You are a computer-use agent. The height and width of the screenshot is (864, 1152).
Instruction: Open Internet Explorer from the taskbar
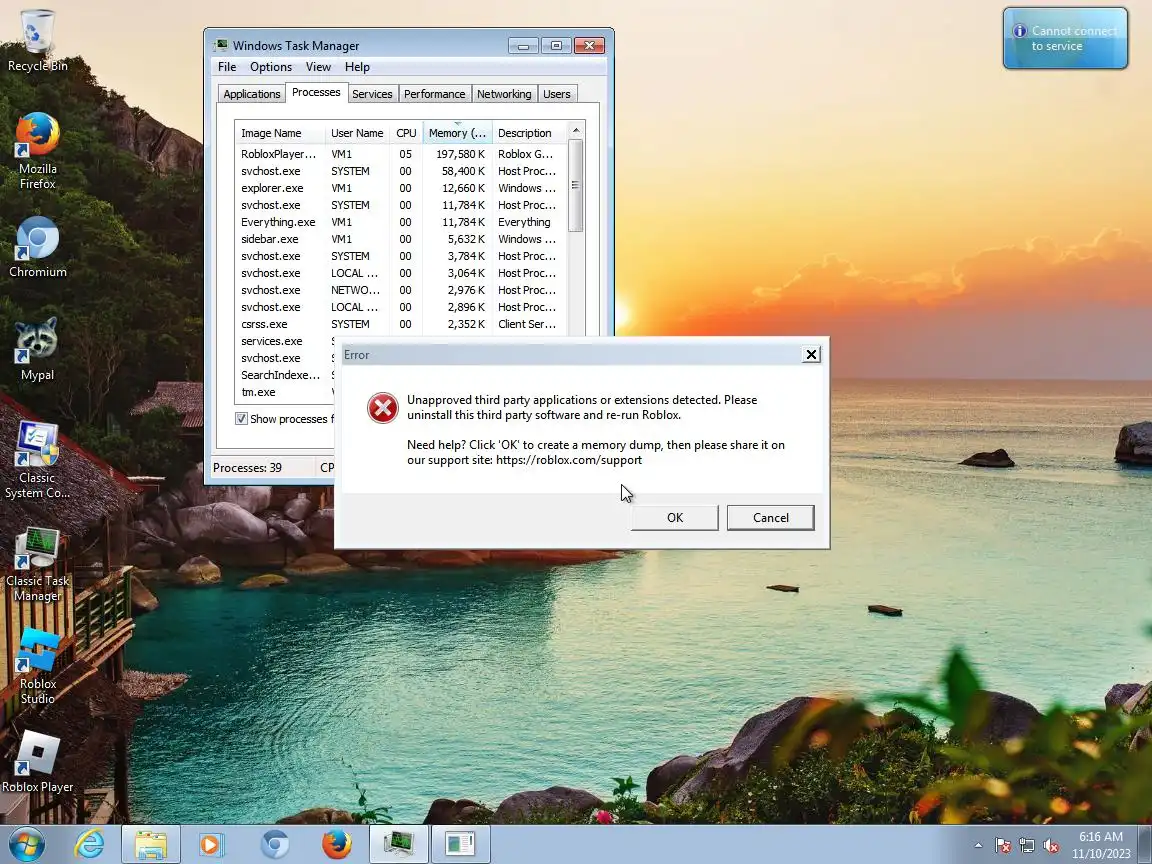pos(89,844)
